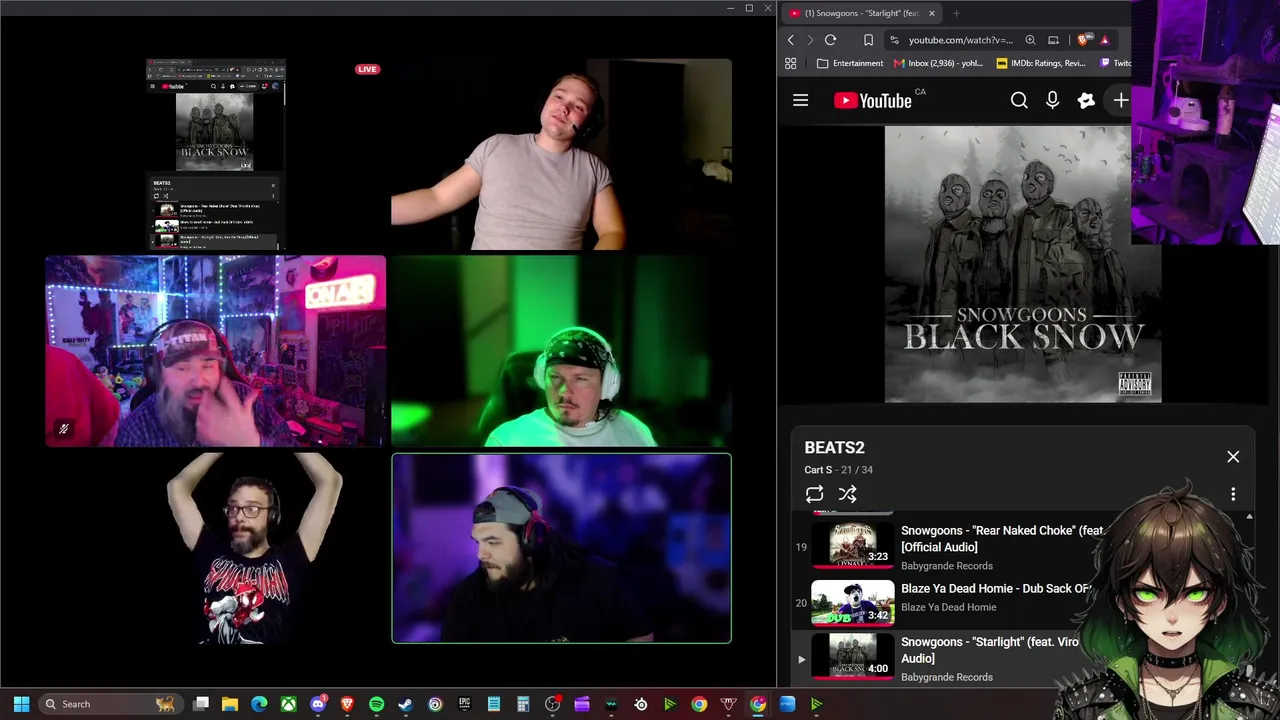Open the YouTube guide hamburger menu
This screenshot has width=1280, height=720.
[x=800, y=100]
